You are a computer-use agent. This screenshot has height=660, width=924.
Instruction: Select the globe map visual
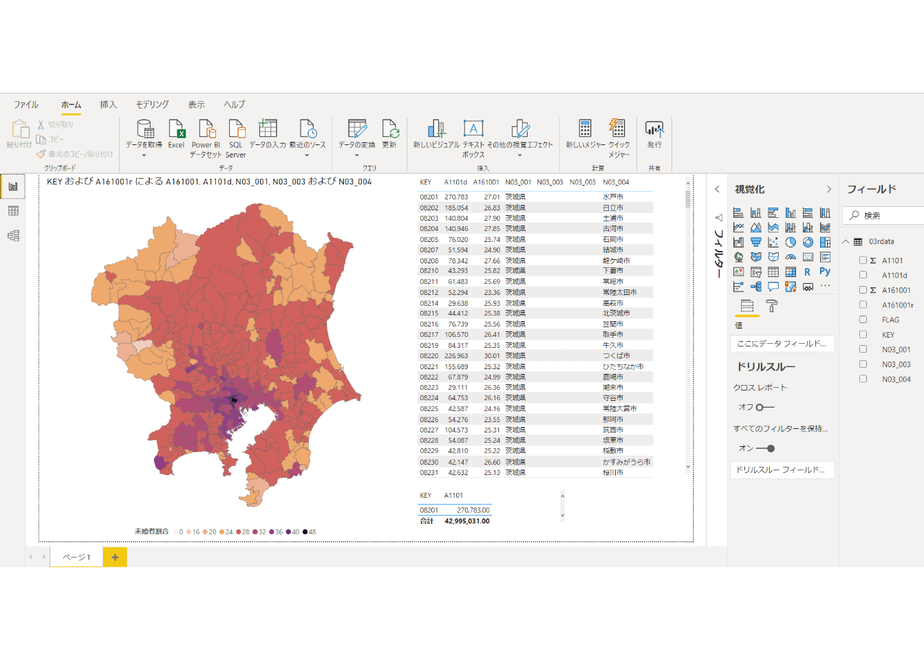pos(738,257)
